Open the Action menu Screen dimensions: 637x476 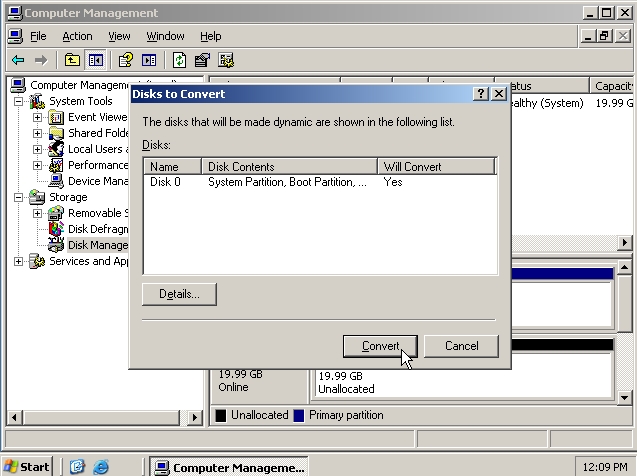(x=77, y=37)
